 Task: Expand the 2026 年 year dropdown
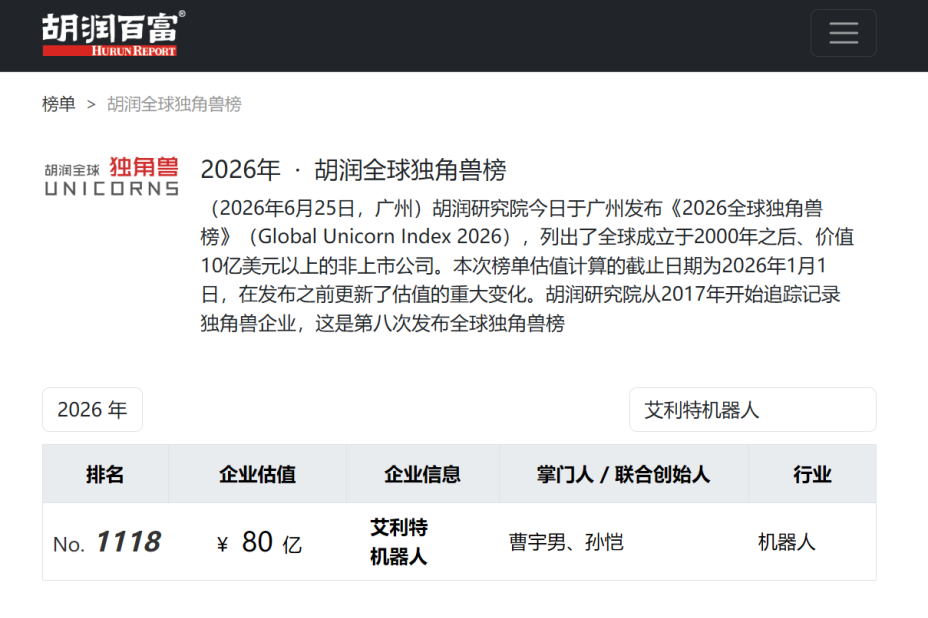point(92,410)
